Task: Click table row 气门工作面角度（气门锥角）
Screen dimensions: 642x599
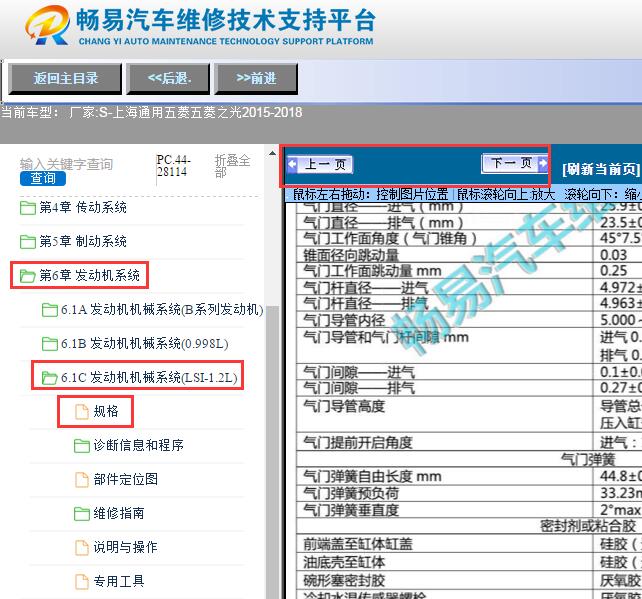Action: point(469,238)
